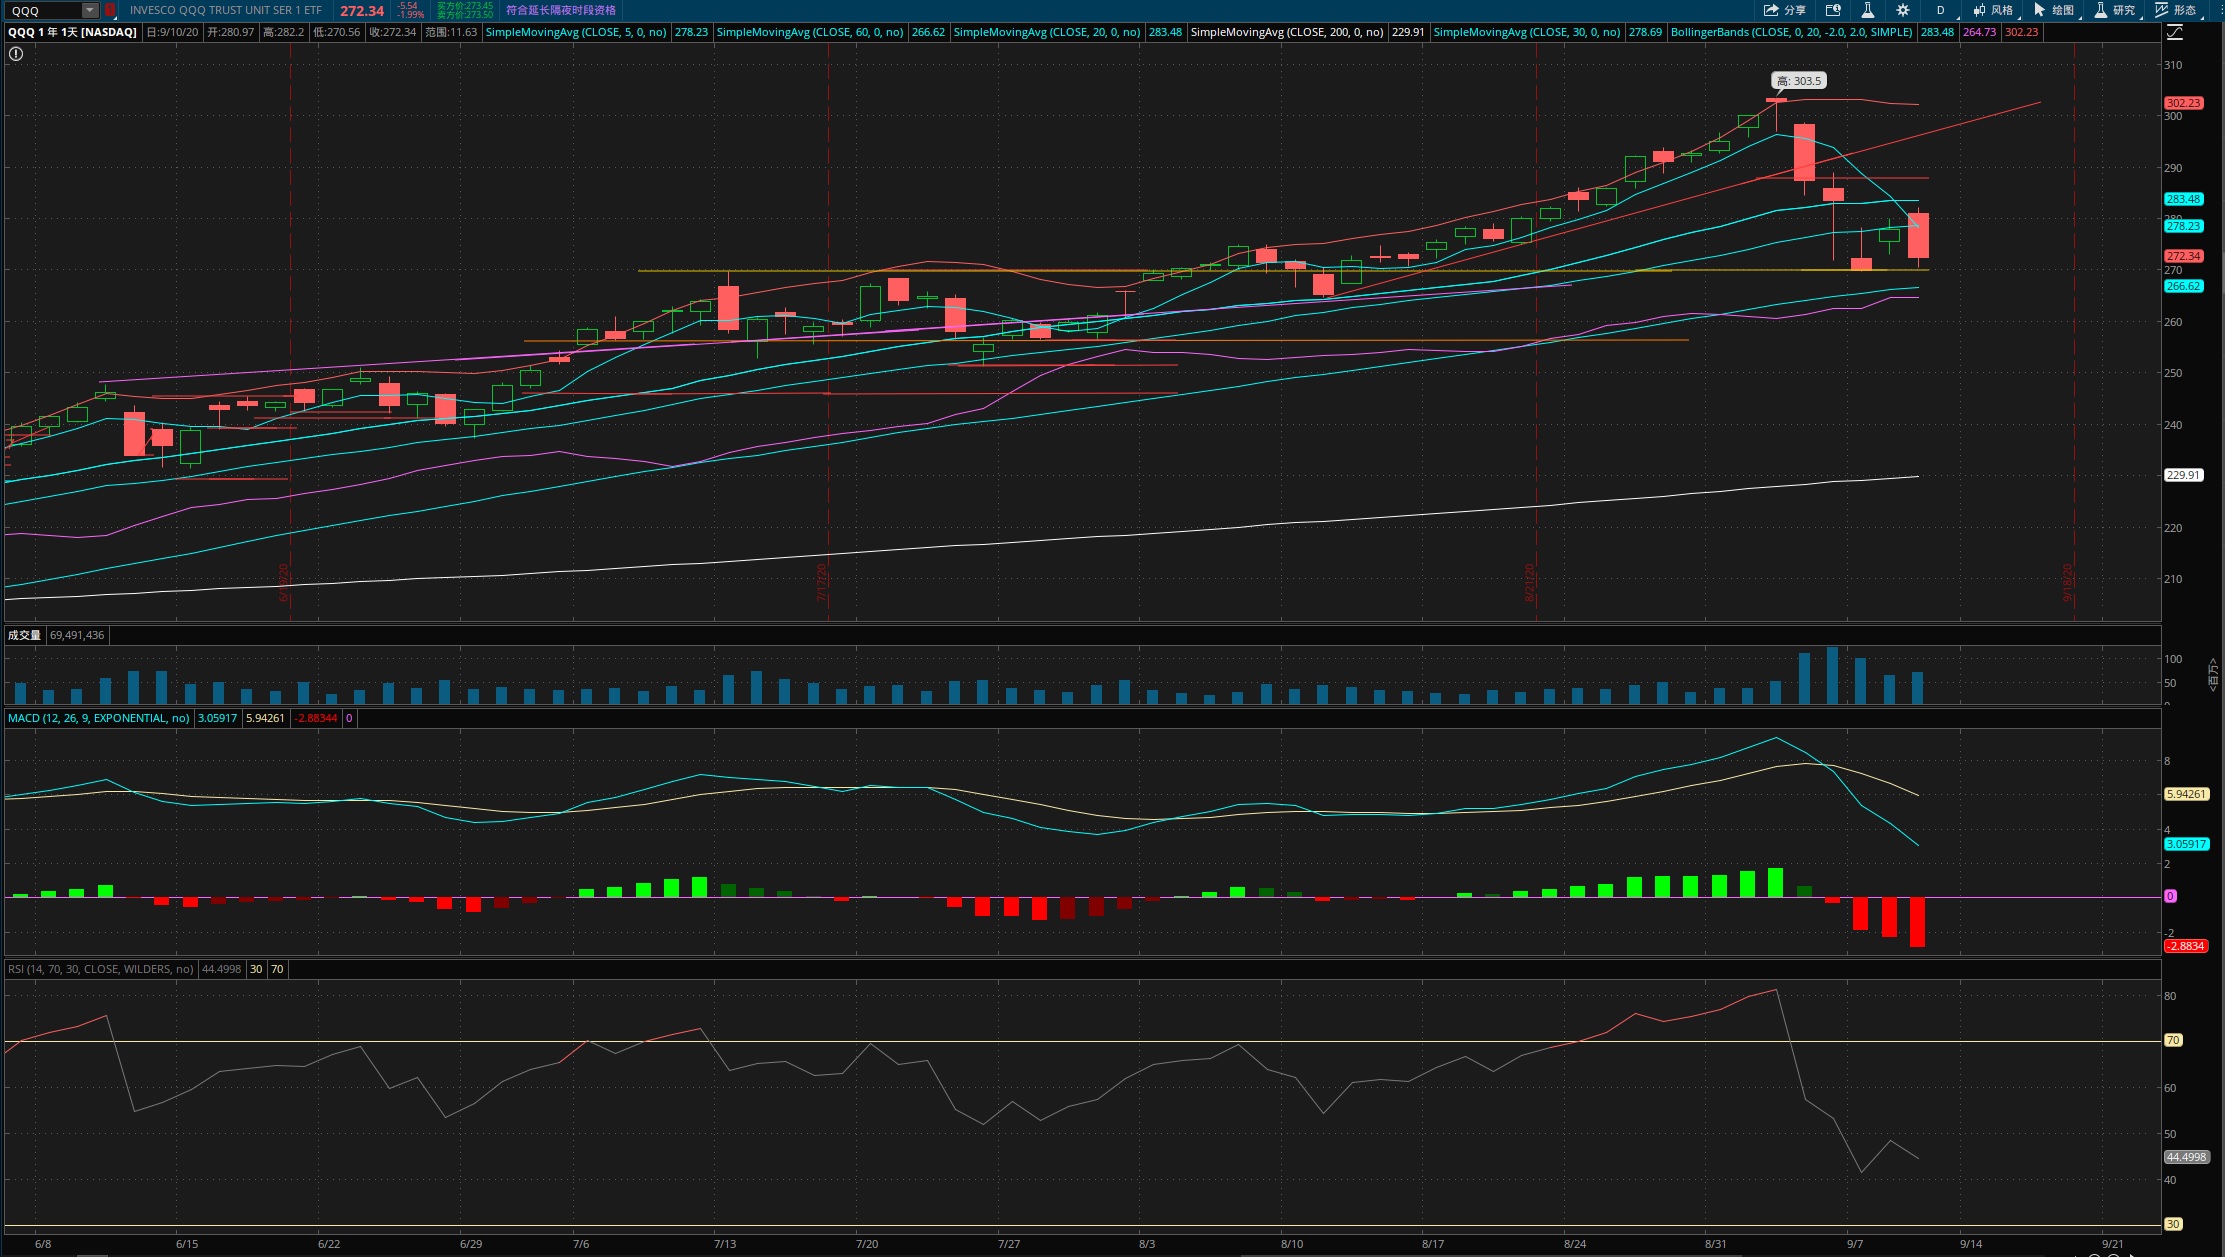Click the 9/7 date label on the time axis
The height and width of the screenshot is (1257, 2225).
tap(1855, 1244)
